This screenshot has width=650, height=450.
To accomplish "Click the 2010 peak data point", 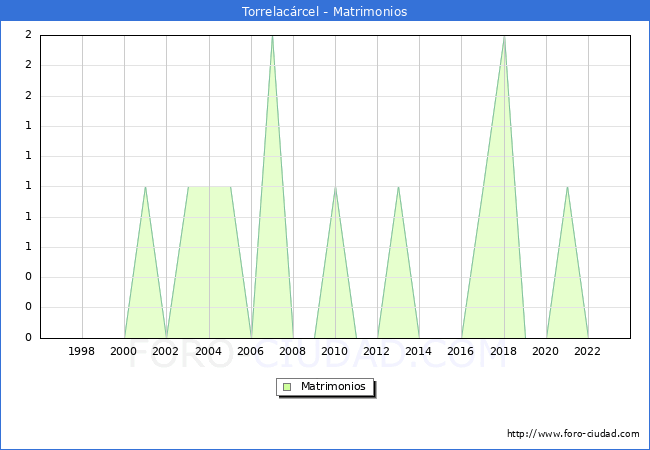I will (x=335, y=187).
